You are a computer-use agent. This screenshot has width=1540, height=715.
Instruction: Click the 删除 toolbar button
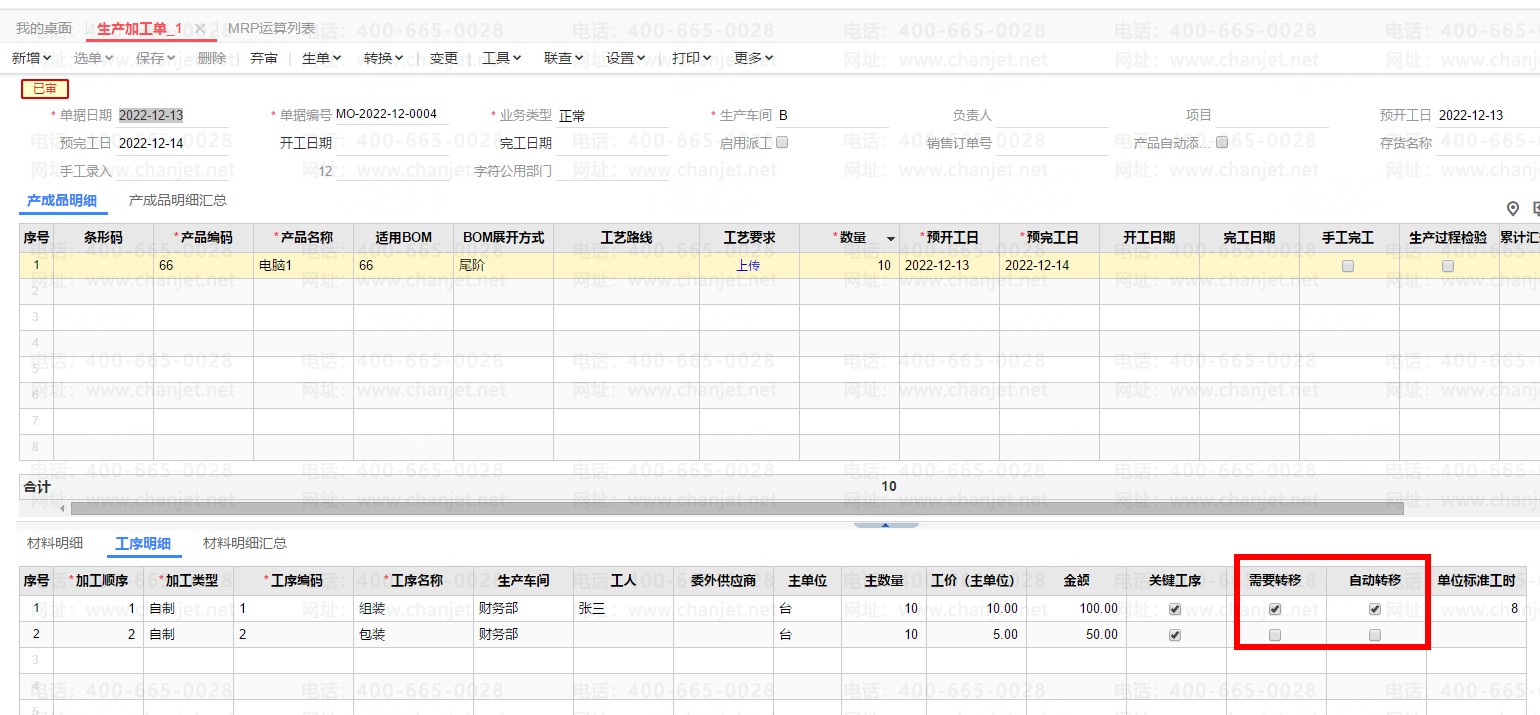pos(212,58)
